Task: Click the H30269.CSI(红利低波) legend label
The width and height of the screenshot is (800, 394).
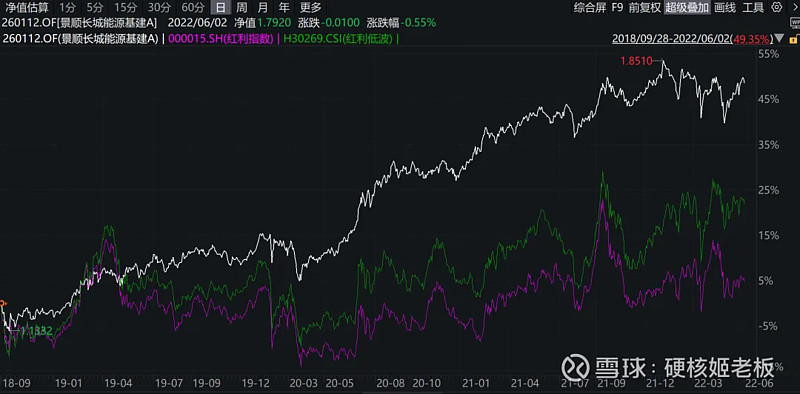Action: pyautogui.click(x=337, y=39)
